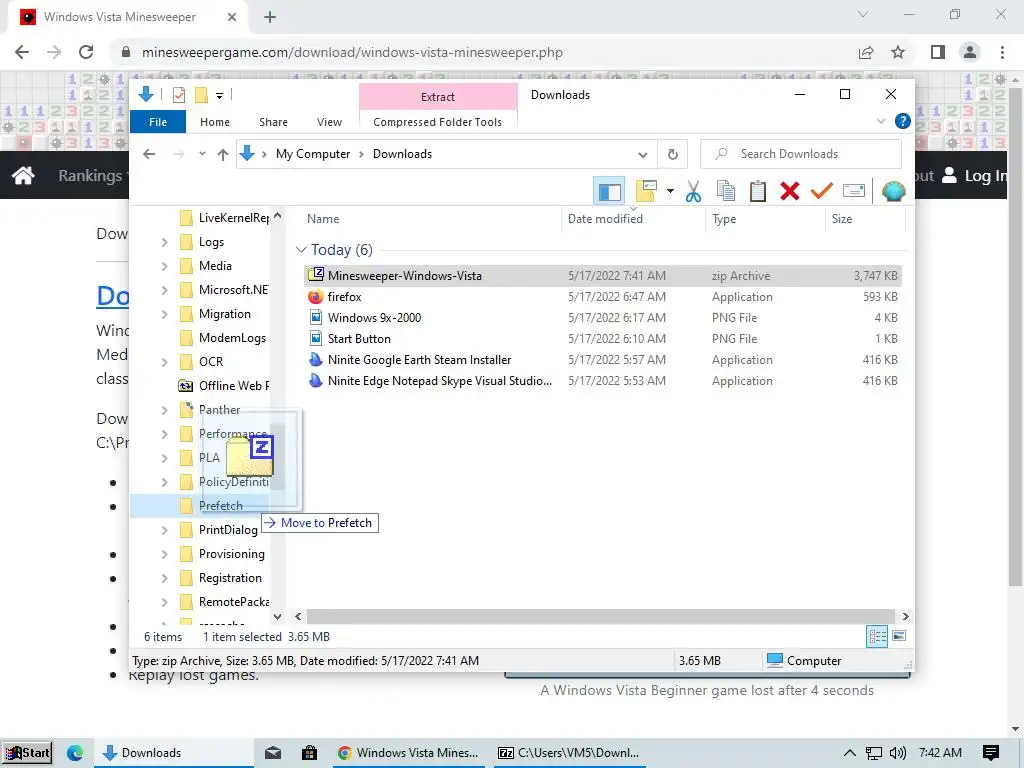
Task: Open Microsoft Edge from the taskbar
Action: point(75,753)
